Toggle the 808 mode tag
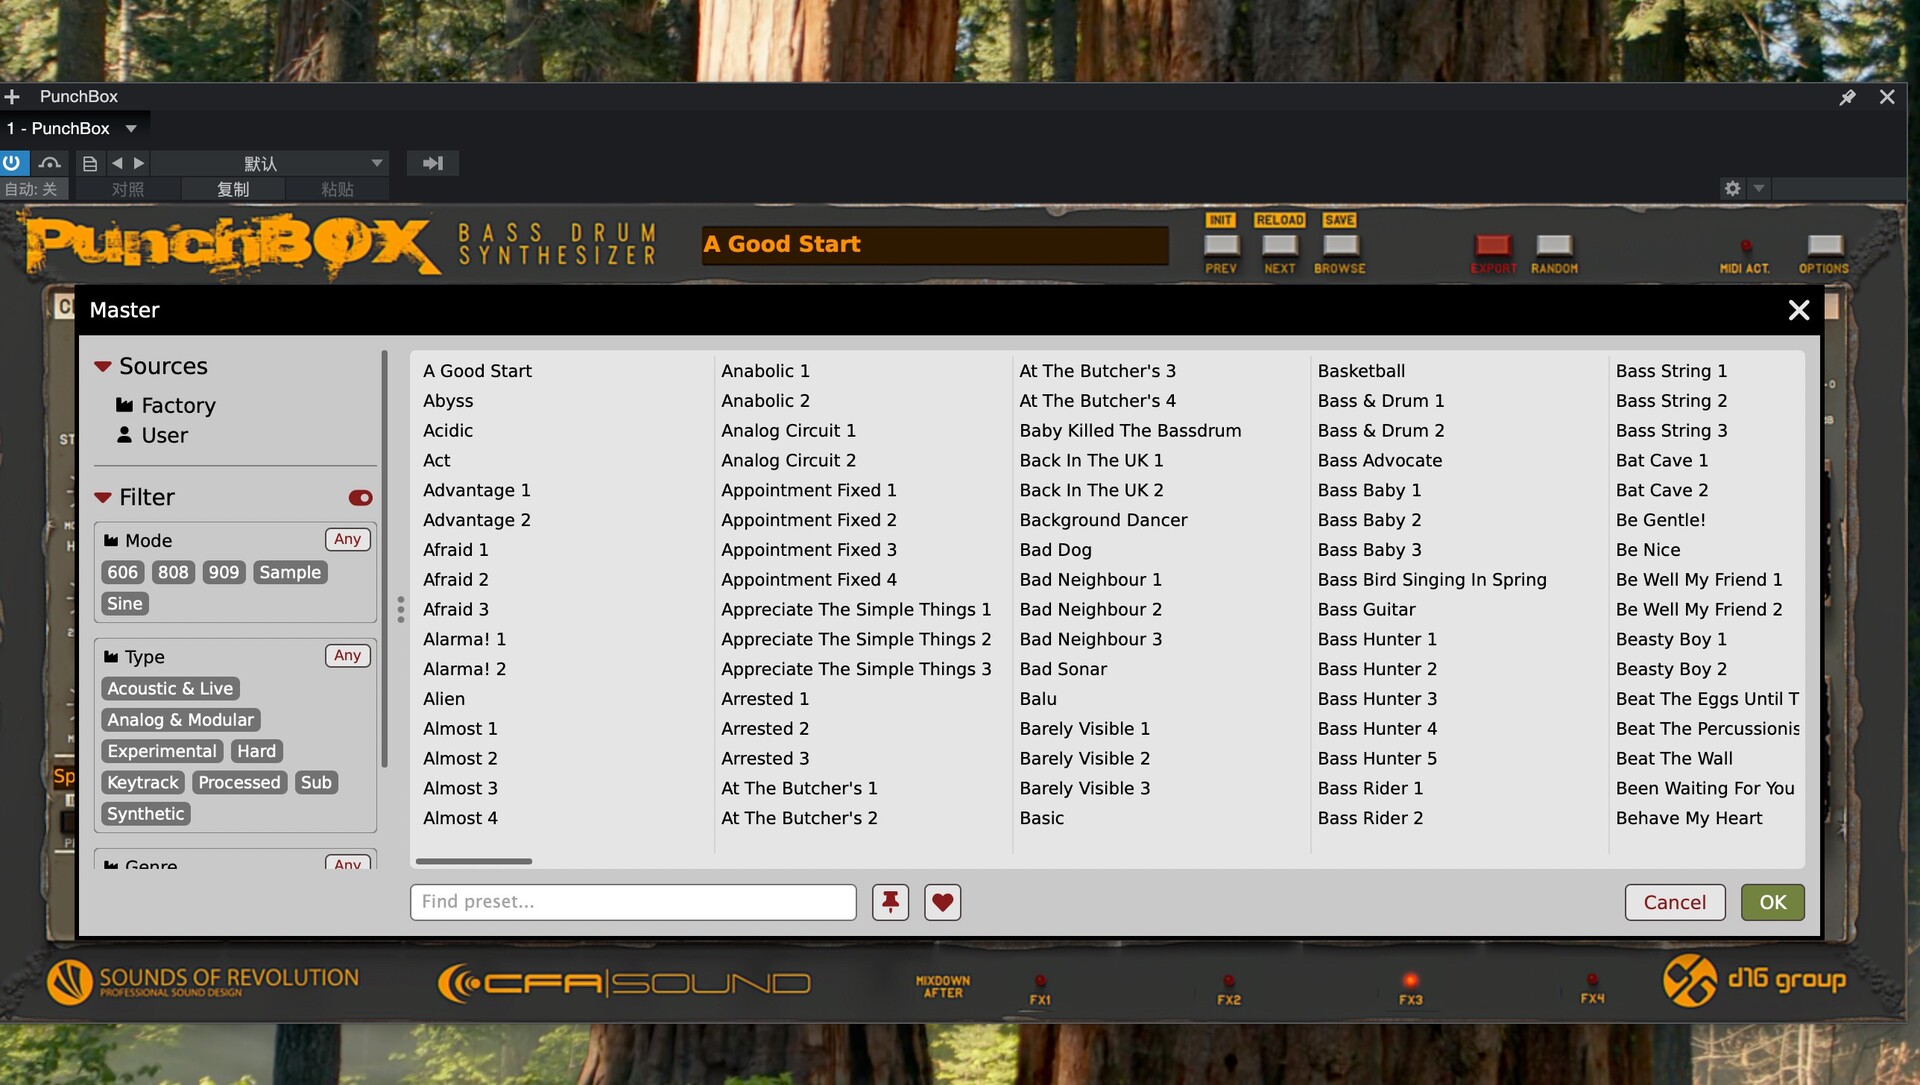The image size is (1920, 1085). (x=173, y=572)
